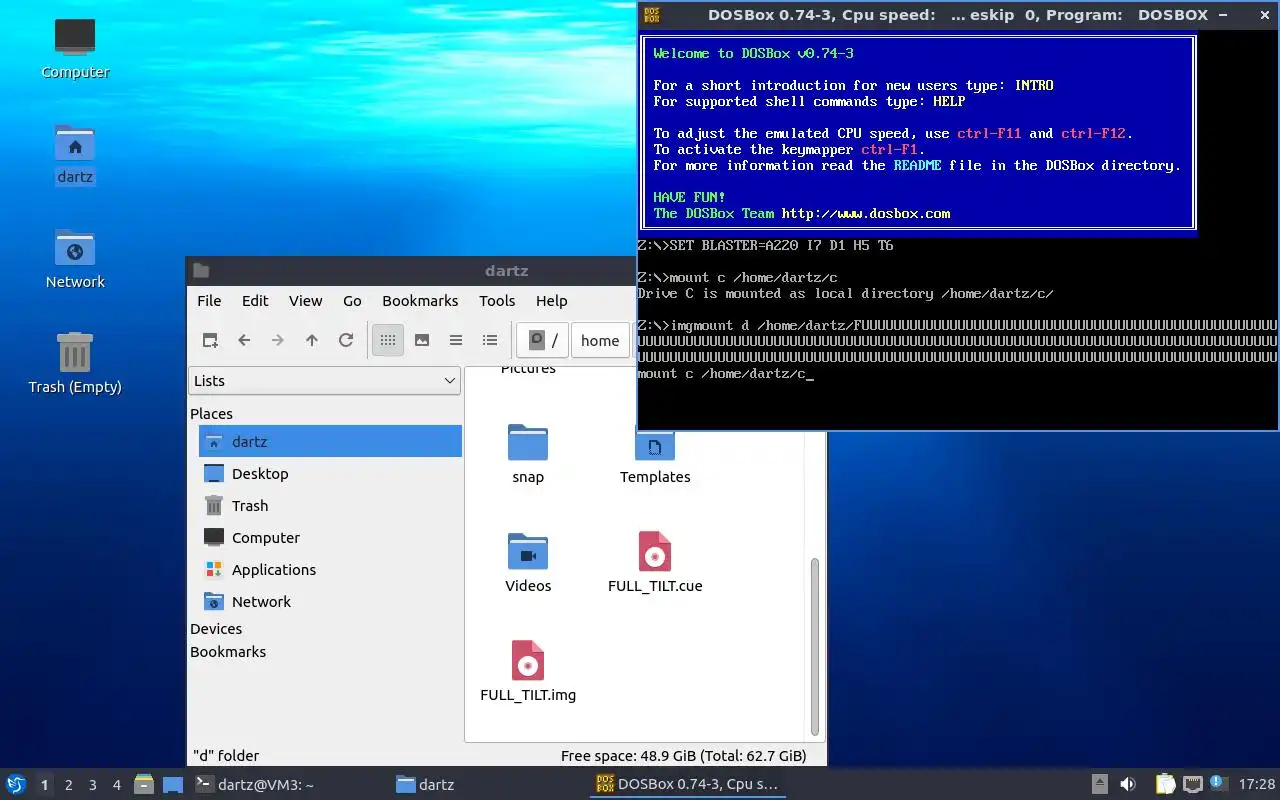Open the Lists side pane dropdown
This screenshot has height=800, width=1280.
pyautogui.click(x=325, y=380)
